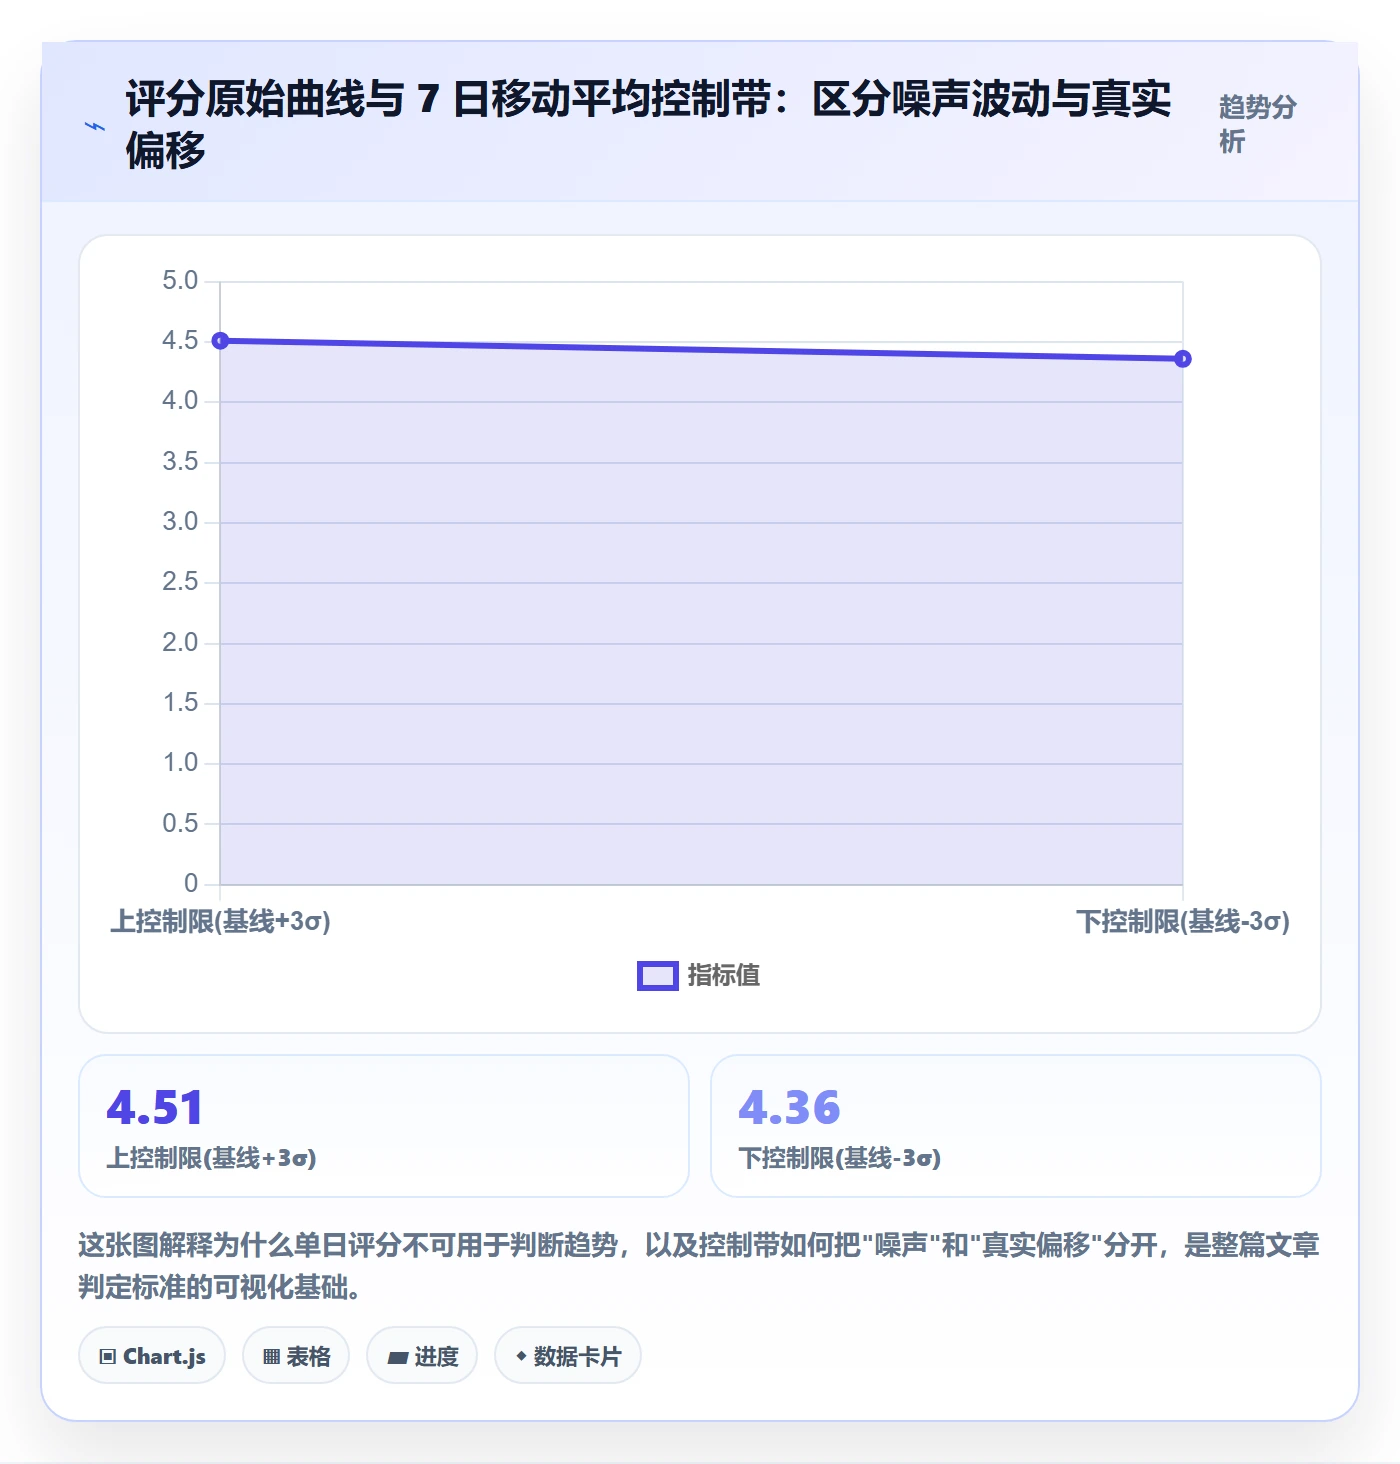
Task: Click x-axis label 上控制限(基线+3σ)
Action: [220, 921]
